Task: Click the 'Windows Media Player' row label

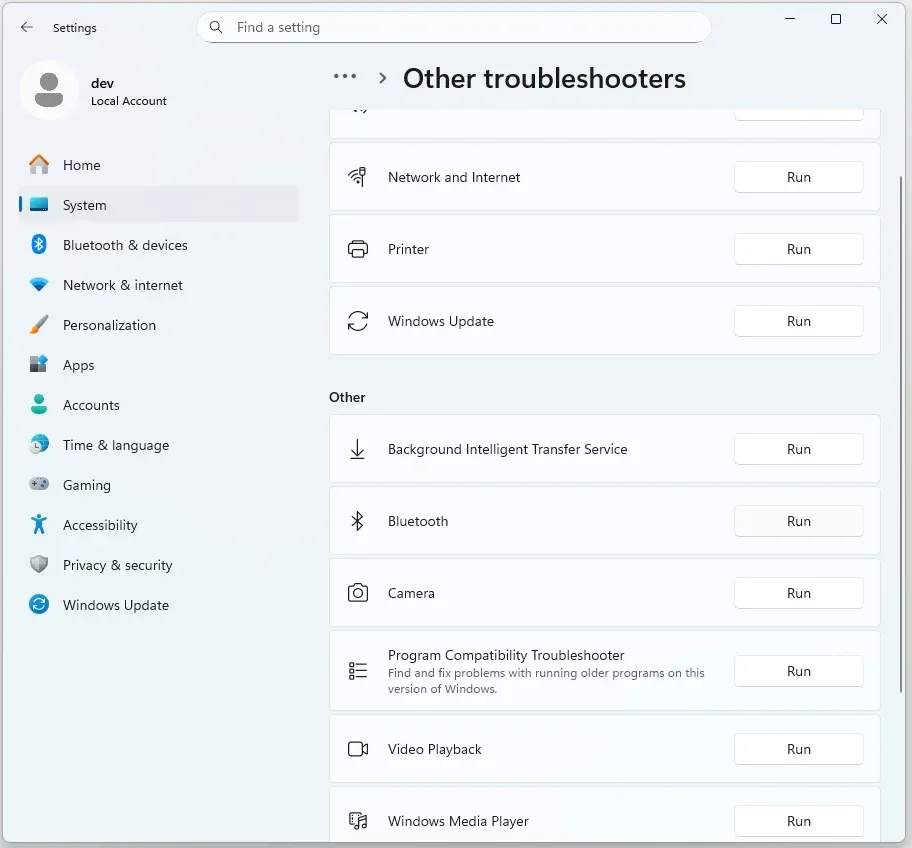Action: coord(458,822)
